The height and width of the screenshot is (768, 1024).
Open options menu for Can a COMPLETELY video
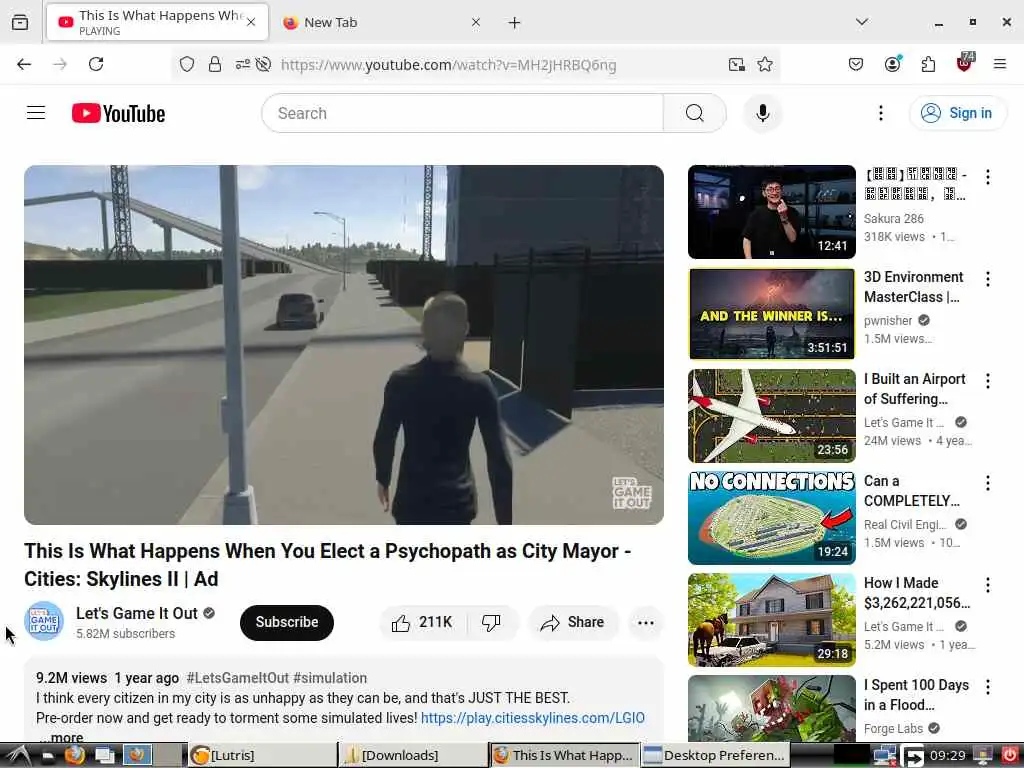coord(987,483)
